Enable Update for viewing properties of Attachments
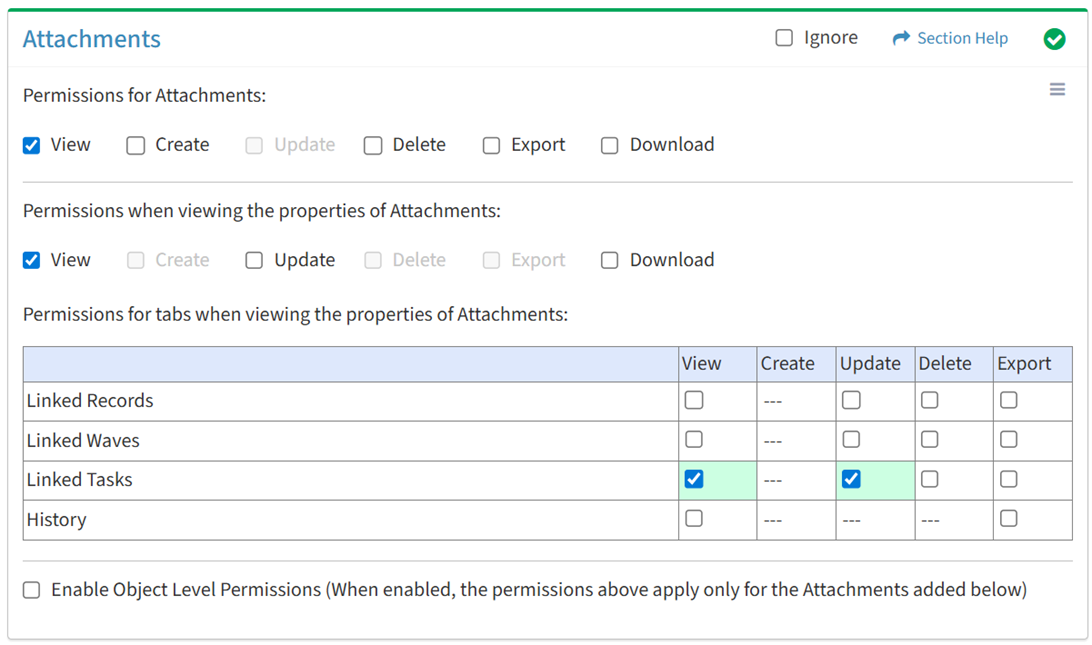 pos(254,260)
